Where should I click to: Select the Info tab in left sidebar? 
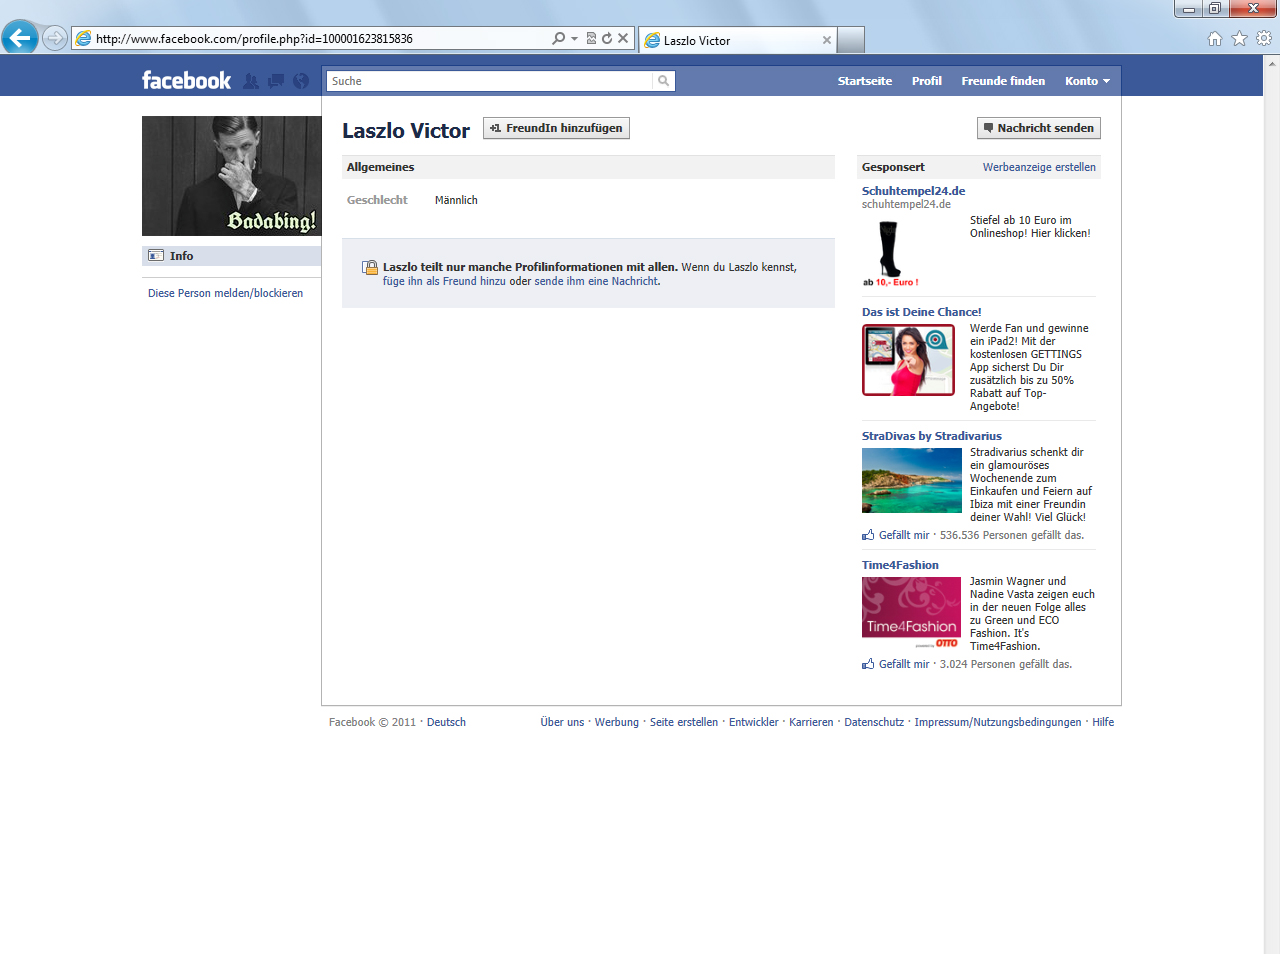click(181, 256)
